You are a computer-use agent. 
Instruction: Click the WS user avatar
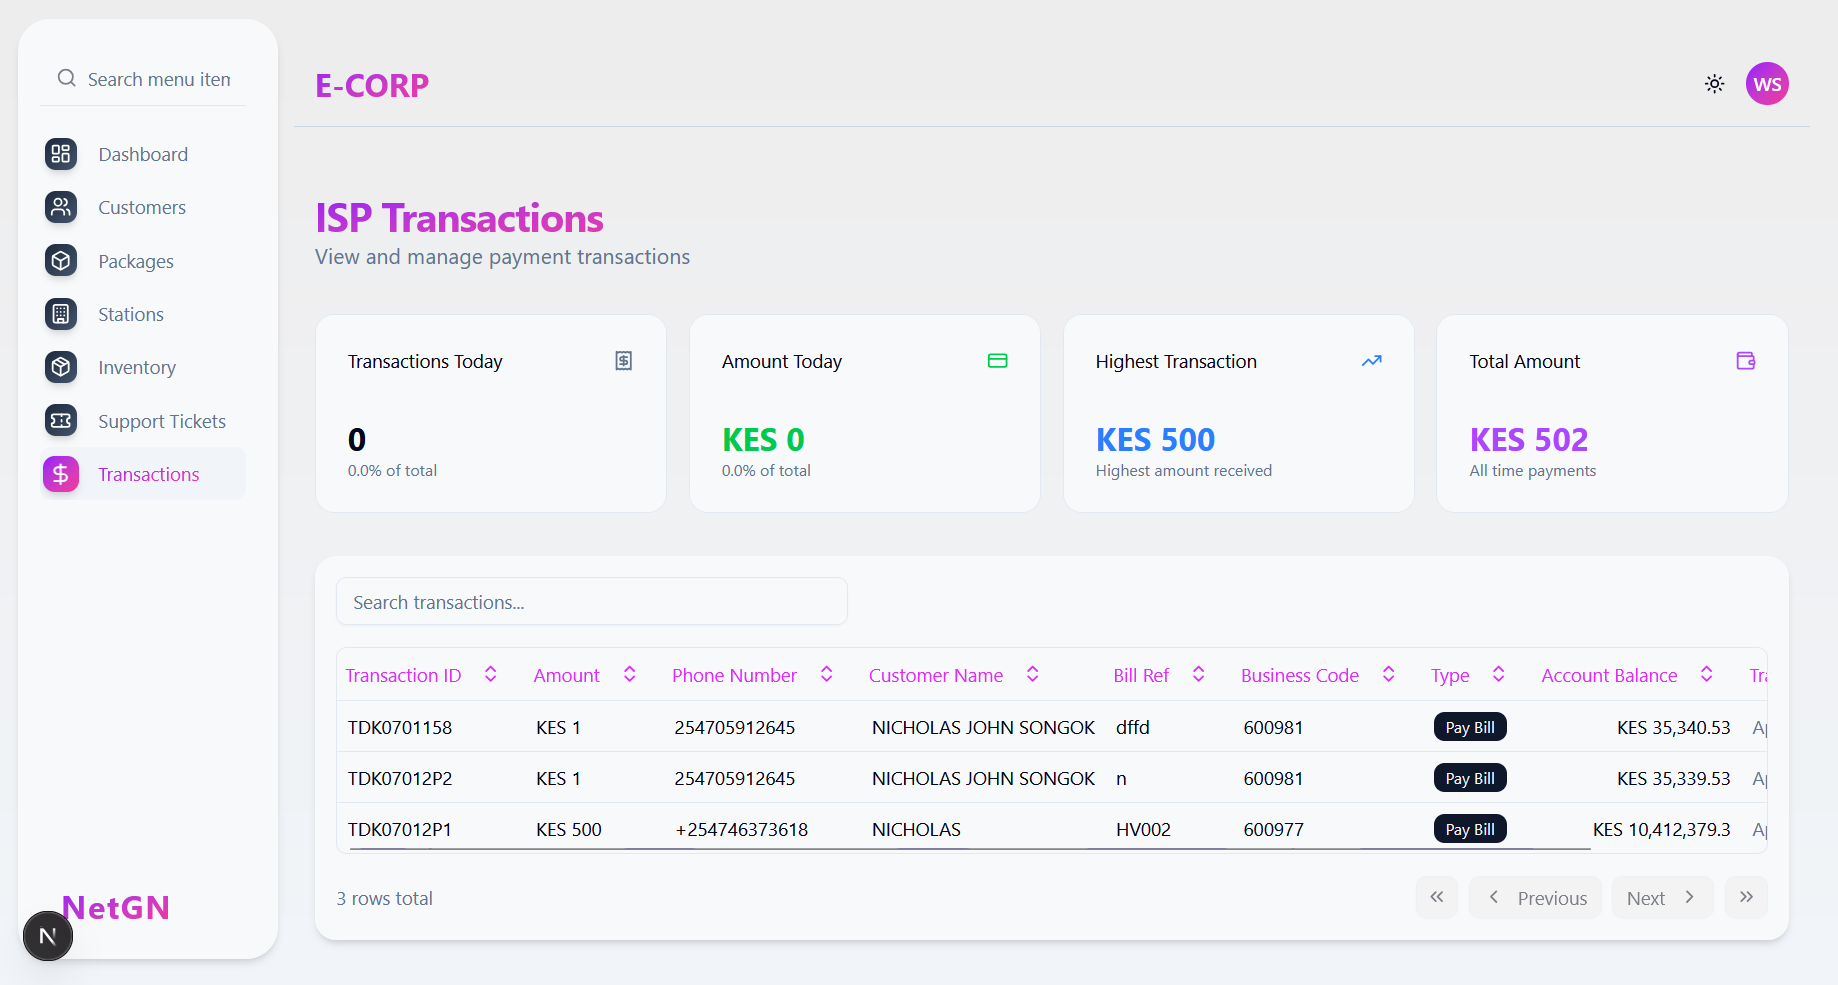point(1766,84)
